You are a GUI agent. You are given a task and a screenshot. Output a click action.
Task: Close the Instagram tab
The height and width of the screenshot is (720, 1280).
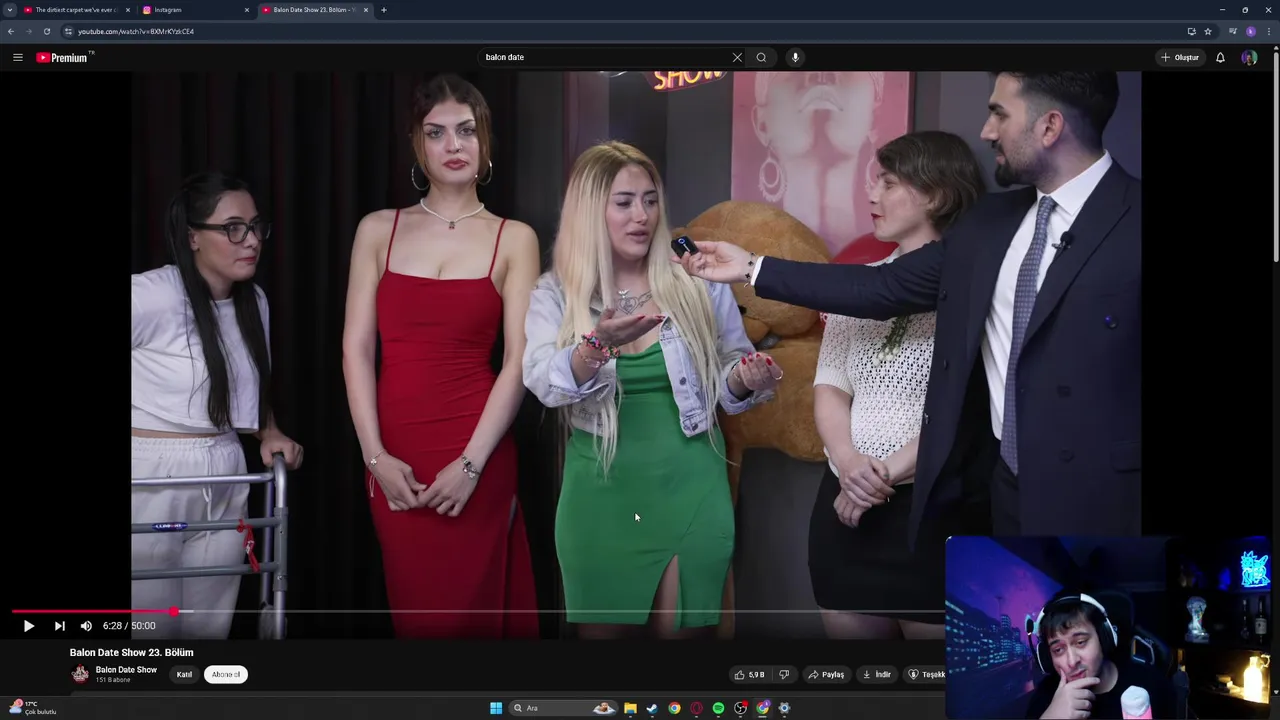click(x=247, y=10)
